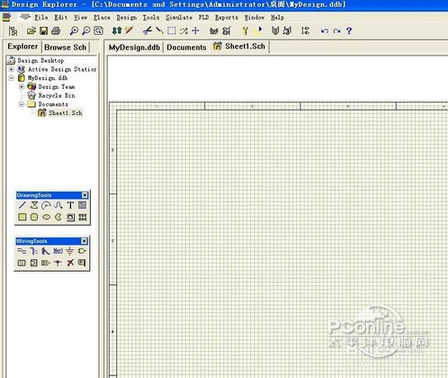Close the WiringTools floating palette
This screenshot has height=378, width=448.
(85, 241)
